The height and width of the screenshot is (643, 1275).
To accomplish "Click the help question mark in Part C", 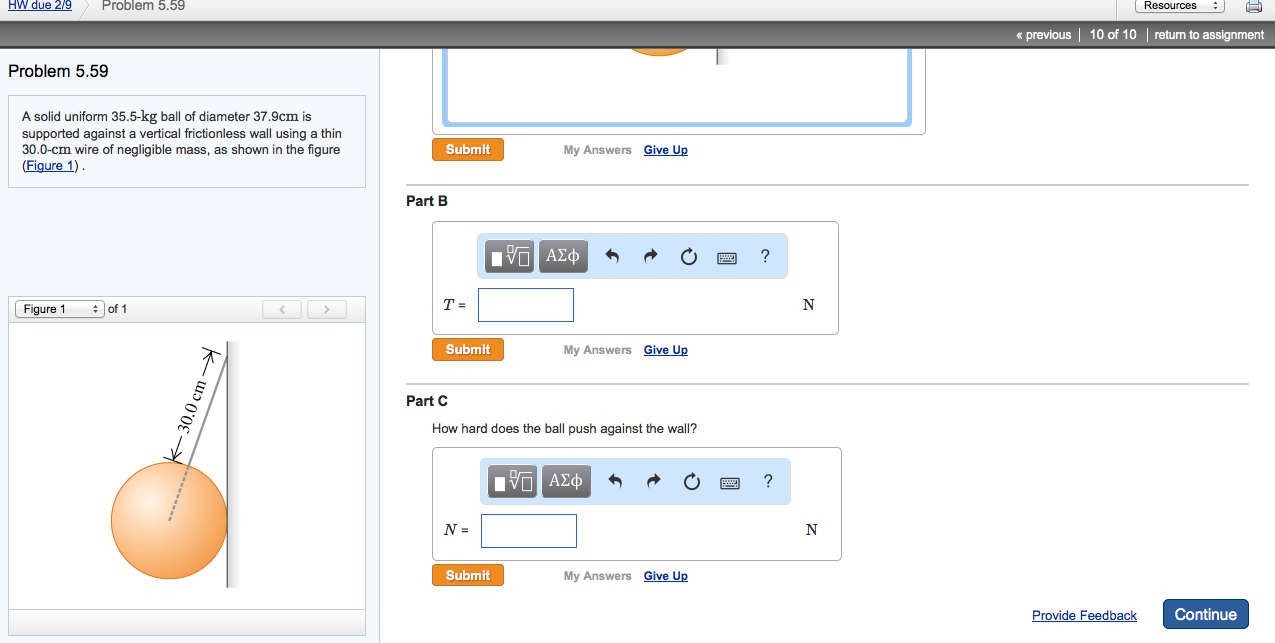I will click(x=768, y=482).
